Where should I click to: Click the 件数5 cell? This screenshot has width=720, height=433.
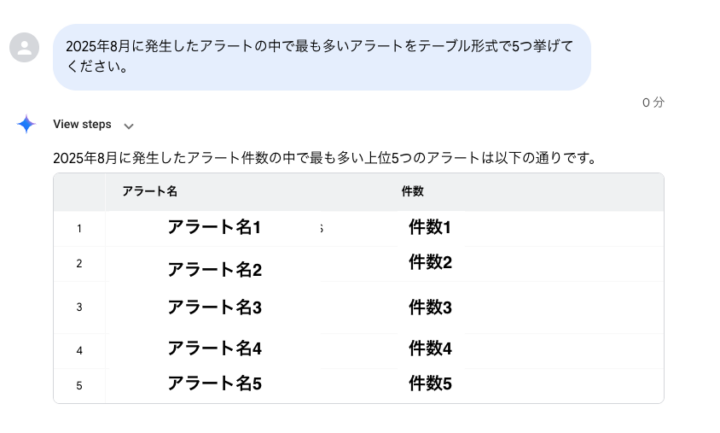coord(430,383)
